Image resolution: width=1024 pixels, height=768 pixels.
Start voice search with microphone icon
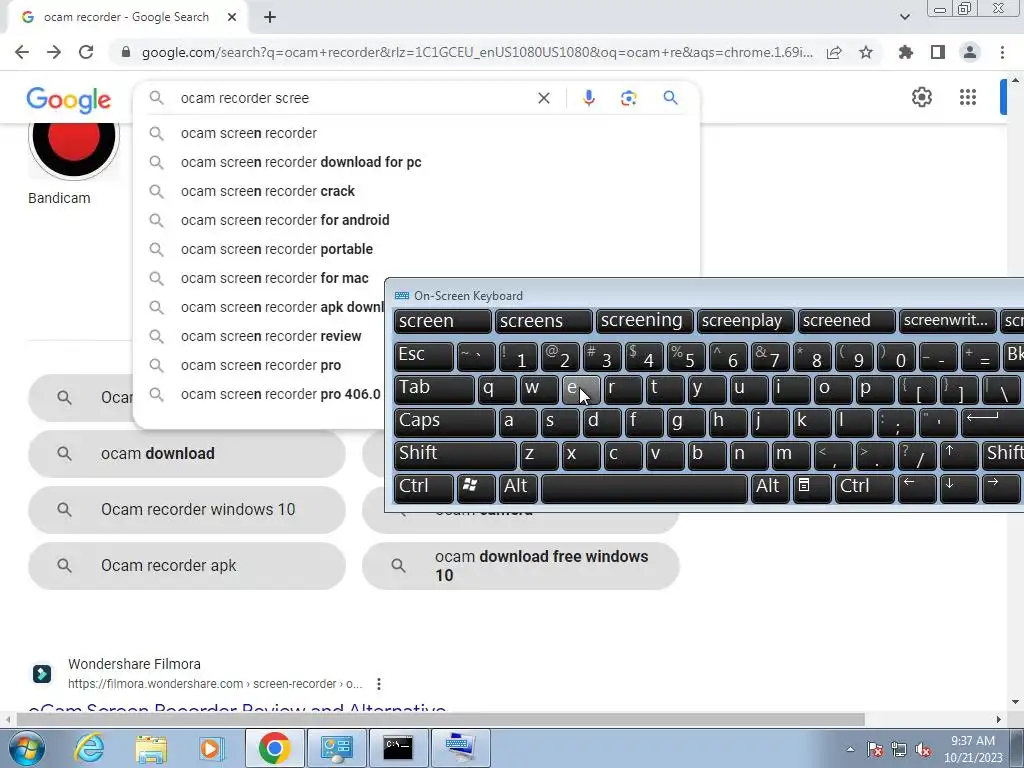588,98
